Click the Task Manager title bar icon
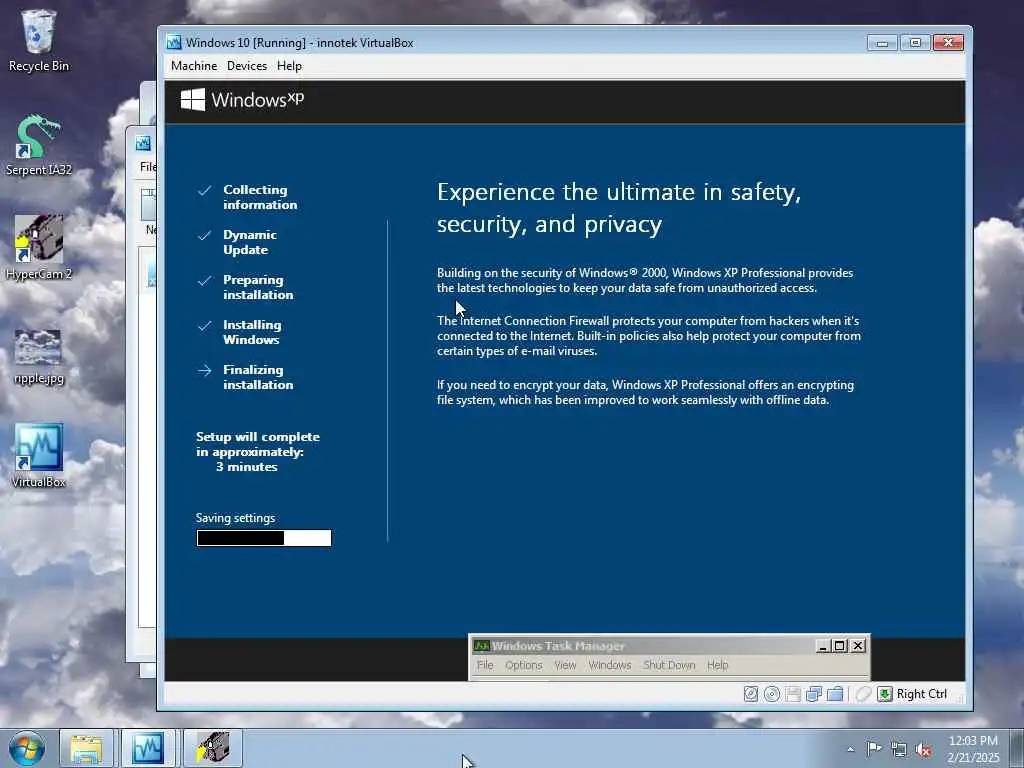 [481, 646]
